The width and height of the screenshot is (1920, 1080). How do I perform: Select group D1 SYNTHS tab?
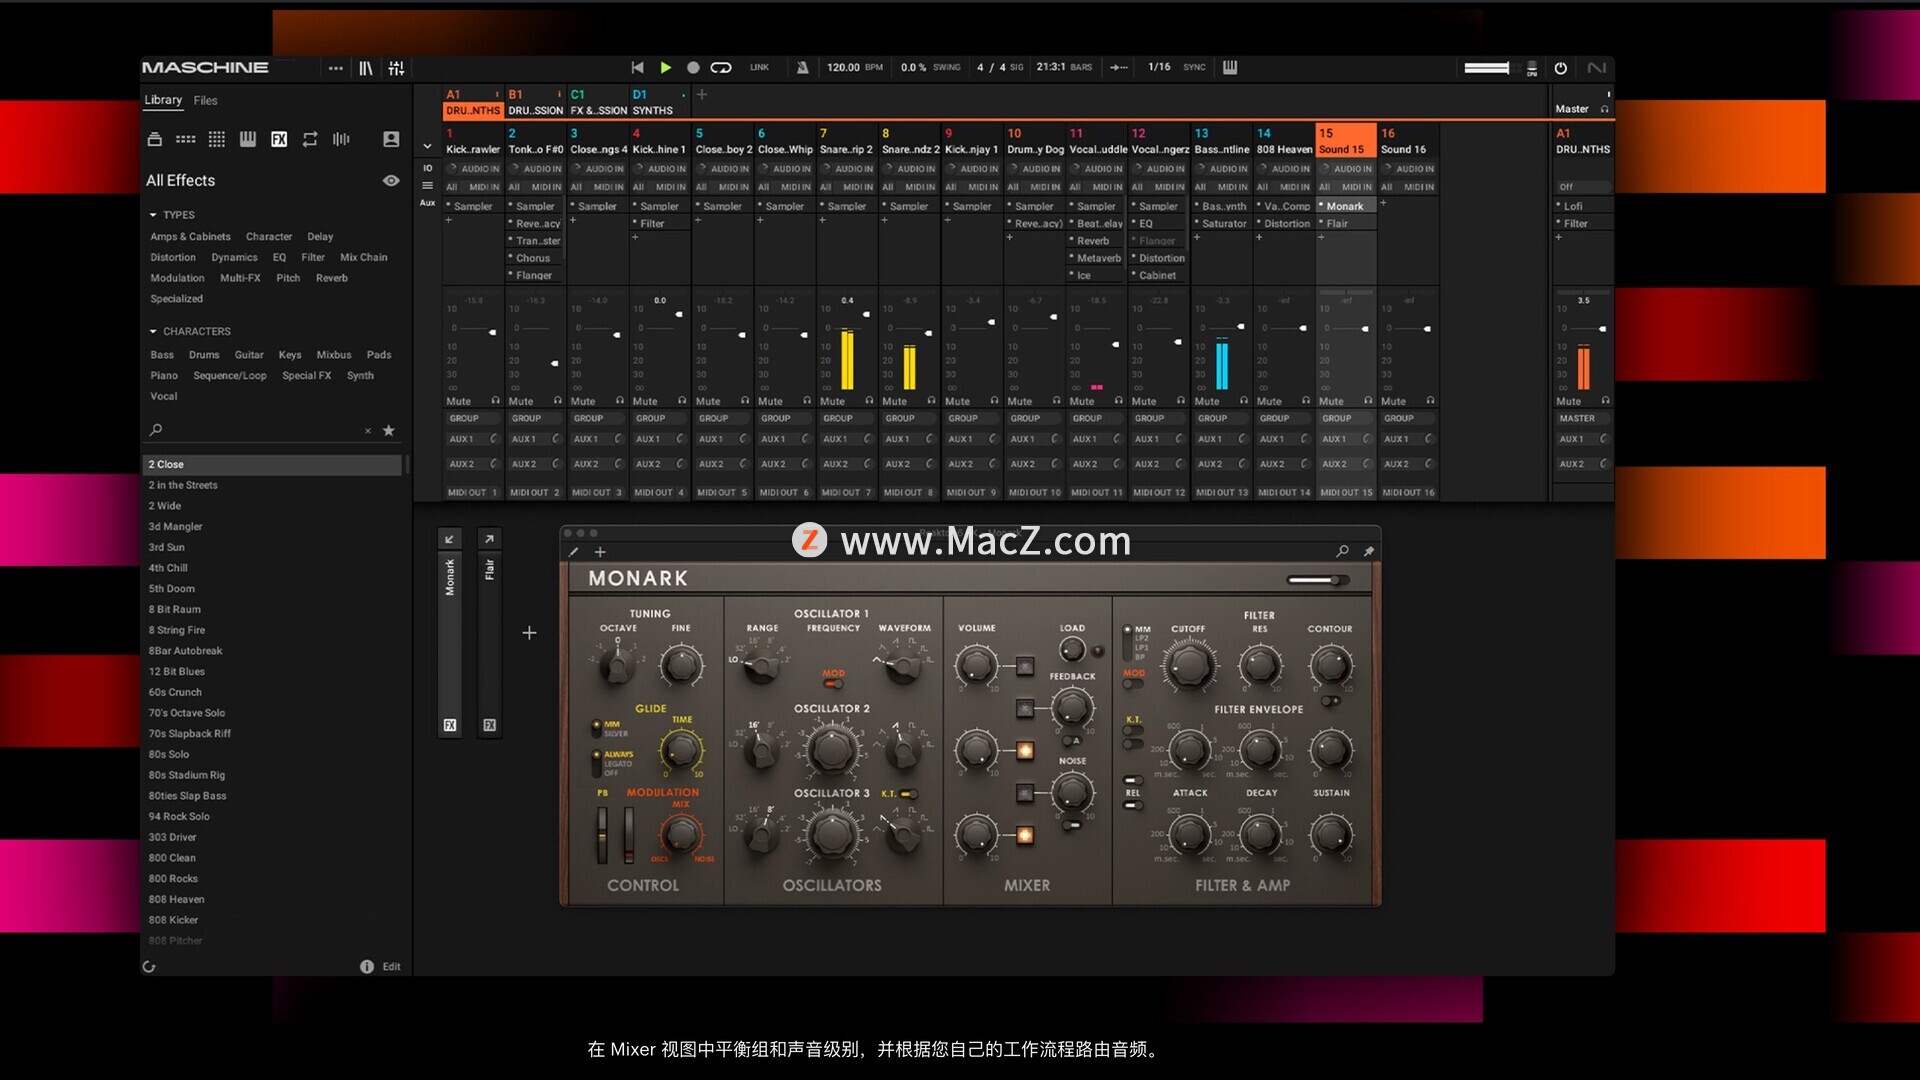[x=660, y=103]
